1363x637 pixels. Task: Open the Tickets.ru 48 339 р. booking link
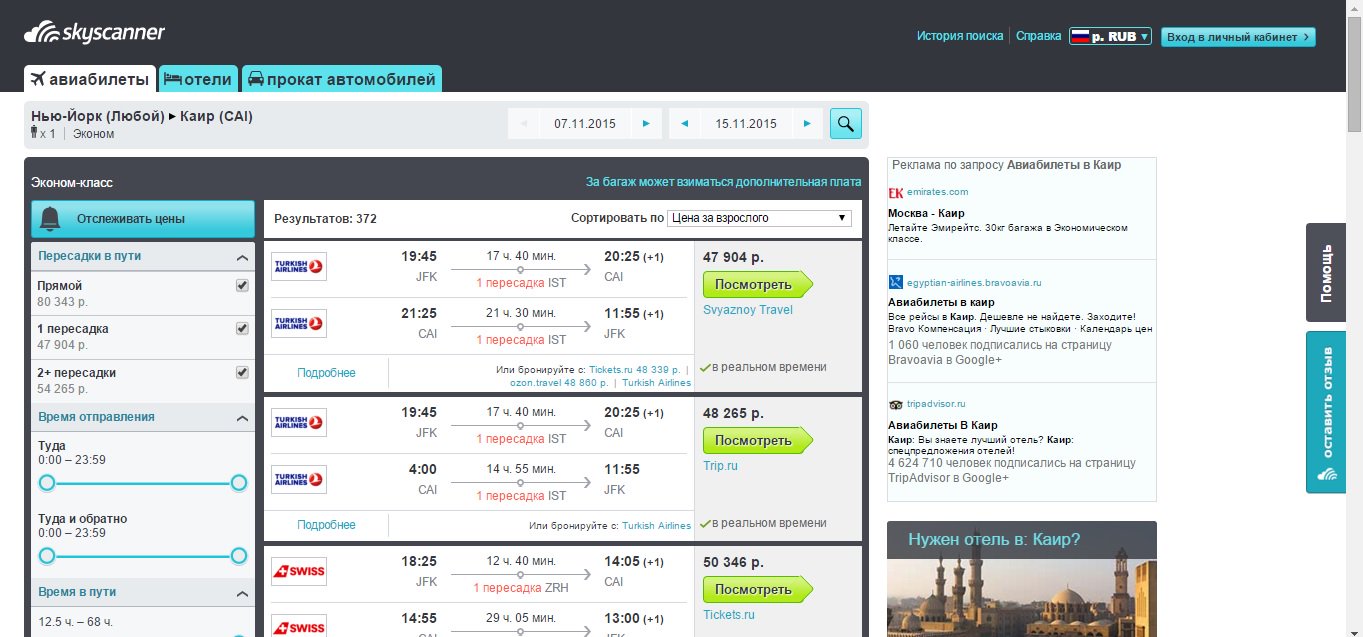(x=635, y=369)
